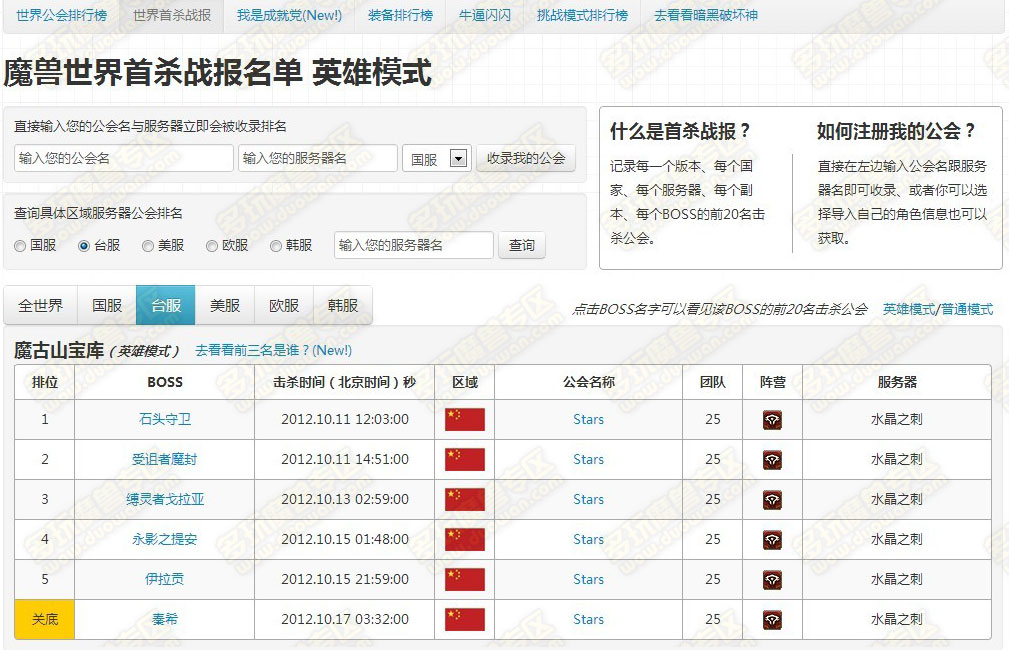Image resolution: width=1009 pixels, height=650 pixels.
Task: Switch to 台服 region tab
Action: coord(166,305)
